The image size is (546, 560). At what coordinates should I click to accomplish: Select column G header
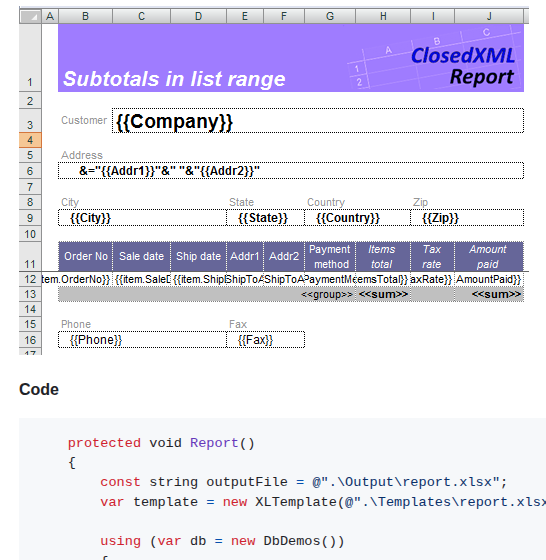330,16
